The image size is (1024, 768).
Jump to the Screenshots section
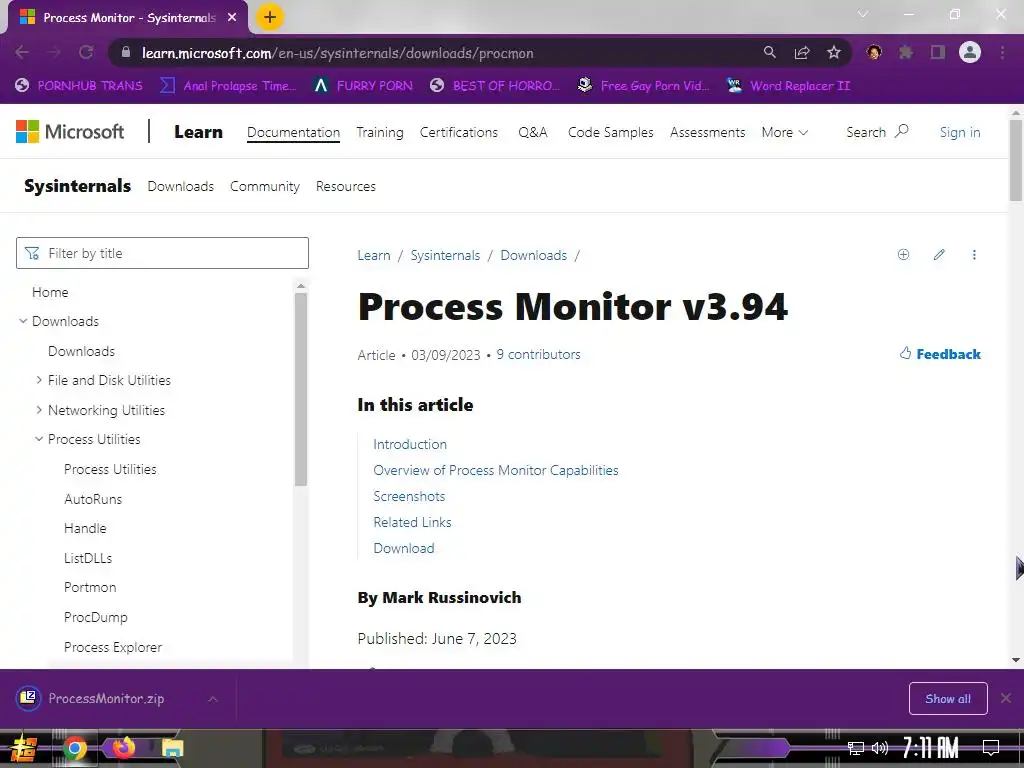[409, 496]
